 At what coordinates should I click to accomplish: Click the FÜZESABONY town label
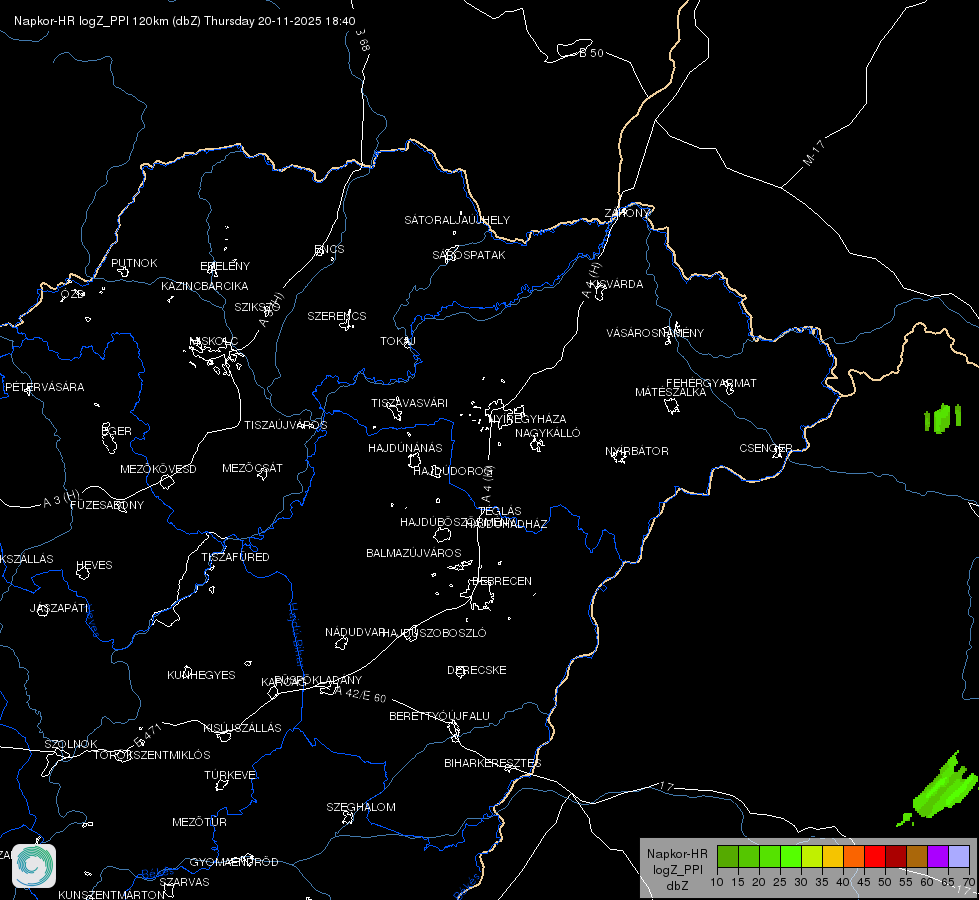(107, 505)
